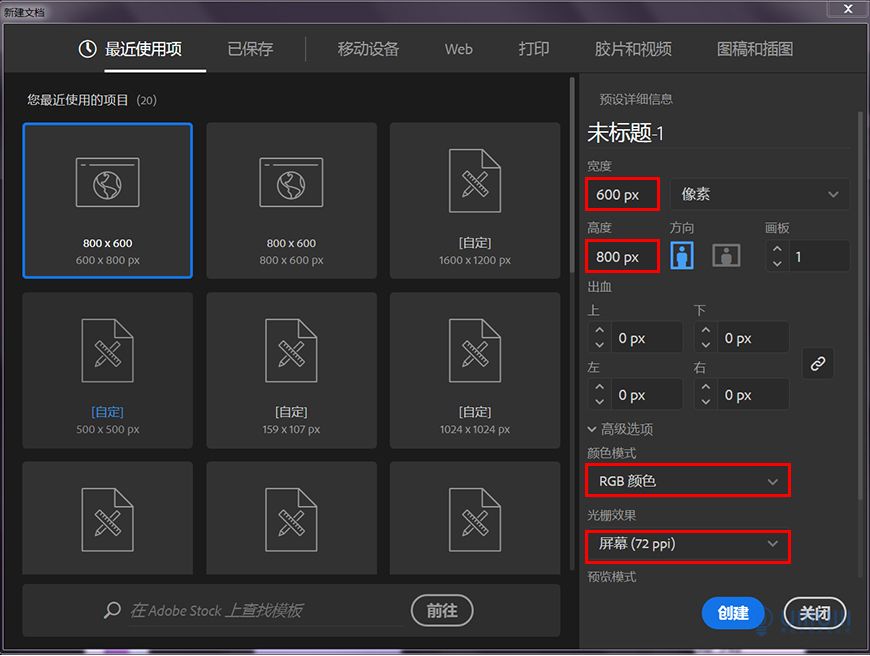Open the 光栅效果 dropdown showing 屏幕 (72 ppi)
Image resolution: width=870 pixels, height=656 pixels.
point(688,545)
